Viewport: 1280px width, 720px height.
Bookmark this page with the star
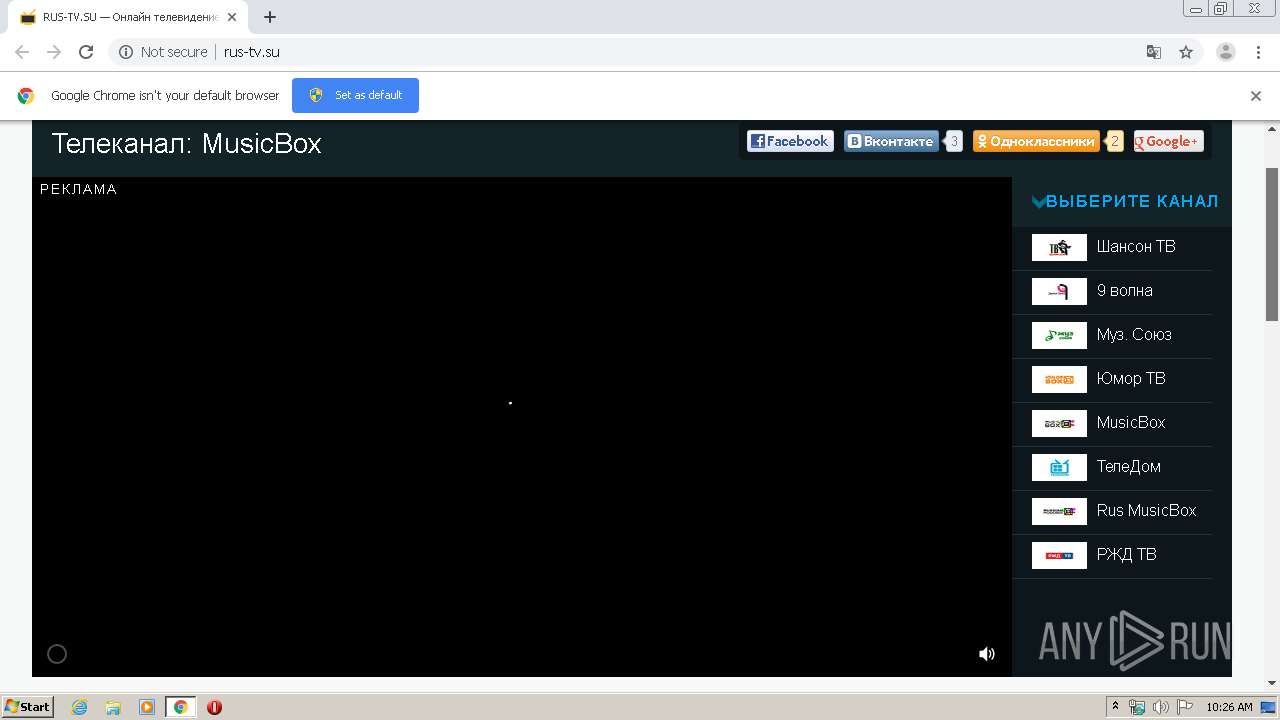pos(1186,52)
